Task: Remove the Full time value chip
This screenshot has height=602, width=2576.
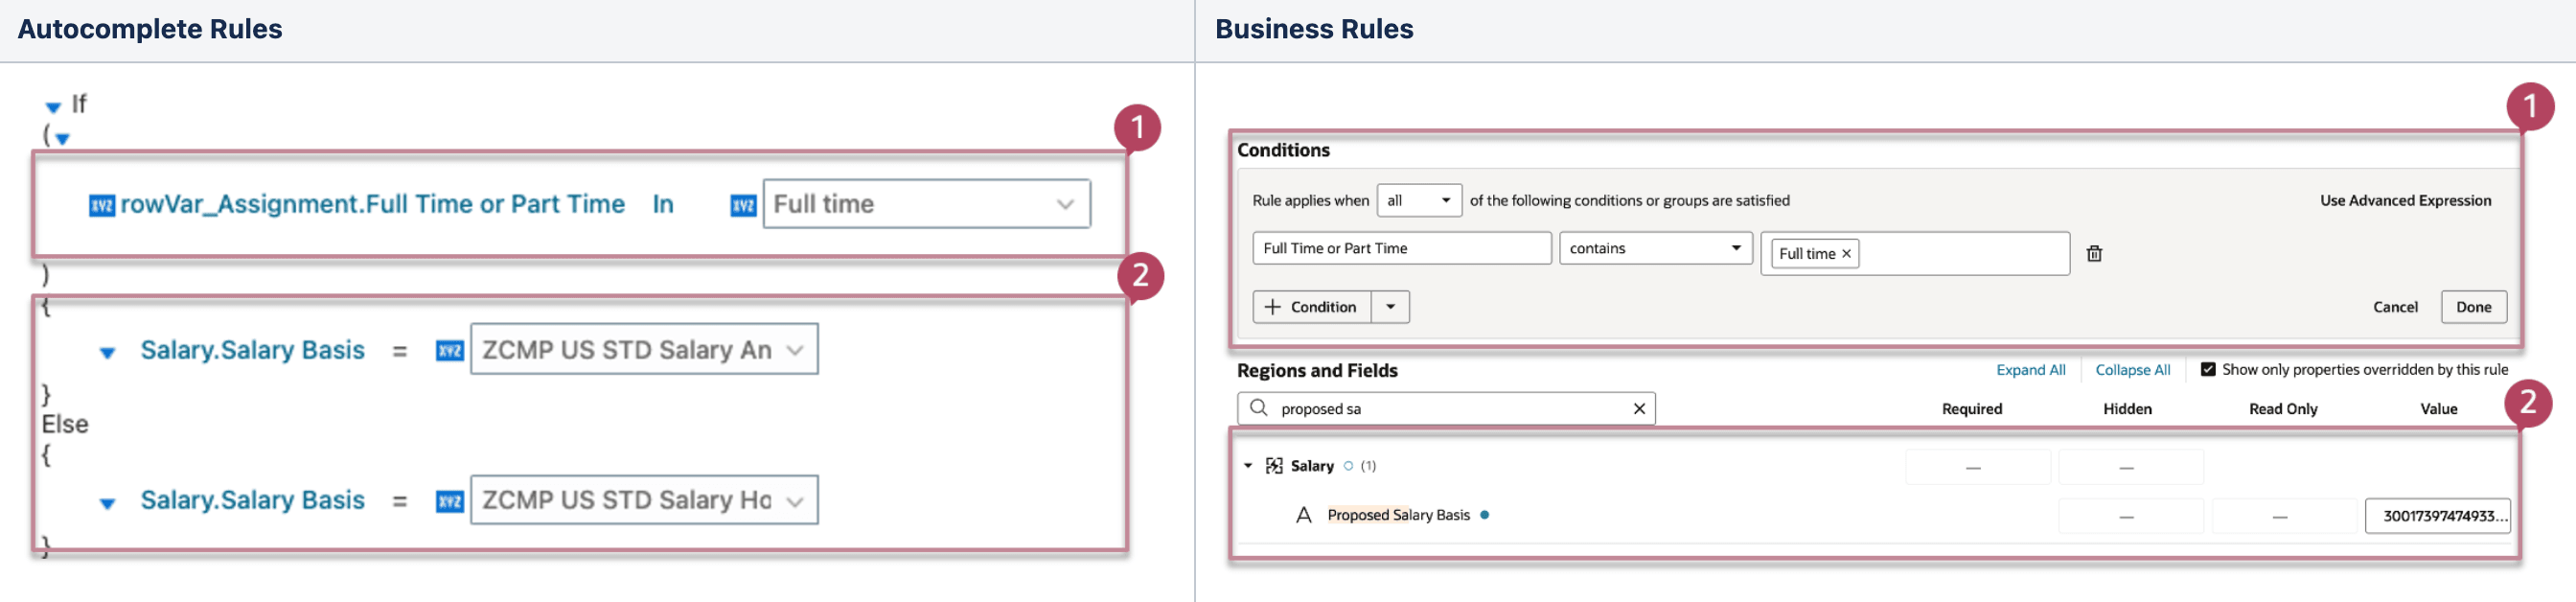Action: (1846, 254)
